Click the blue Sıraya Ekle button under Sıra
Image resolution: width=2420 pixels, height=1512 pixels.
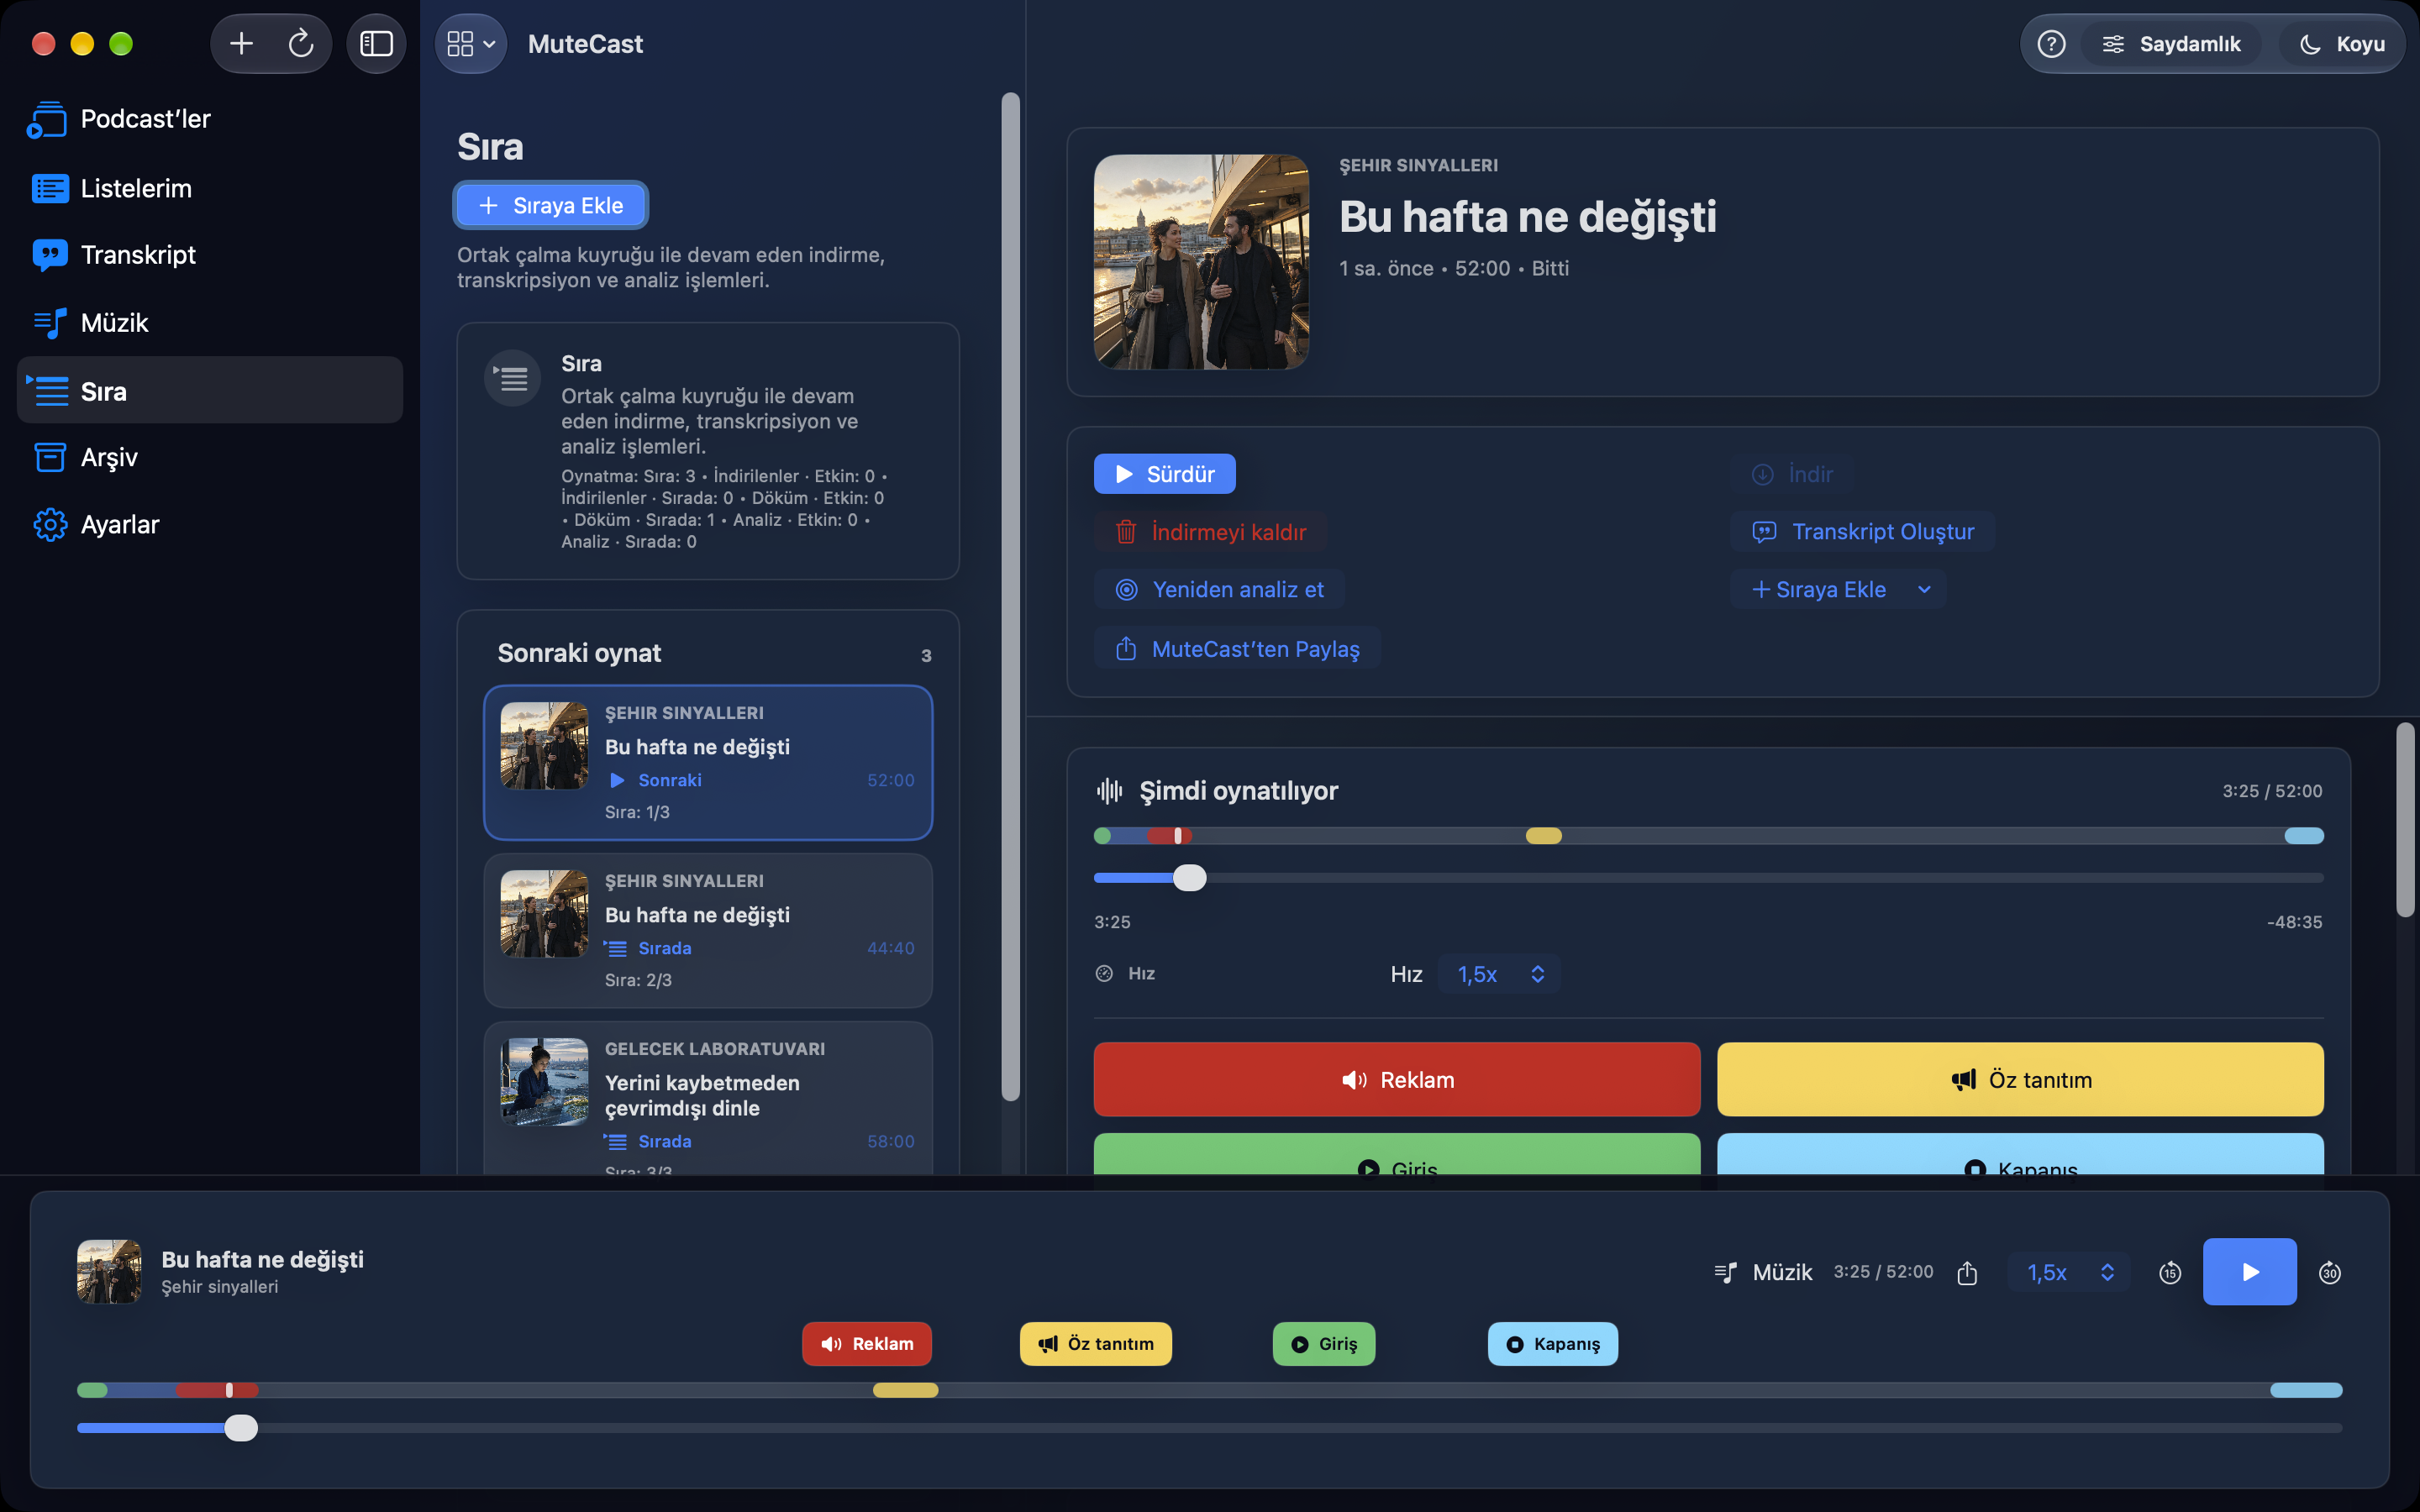[x=551, y=205]
